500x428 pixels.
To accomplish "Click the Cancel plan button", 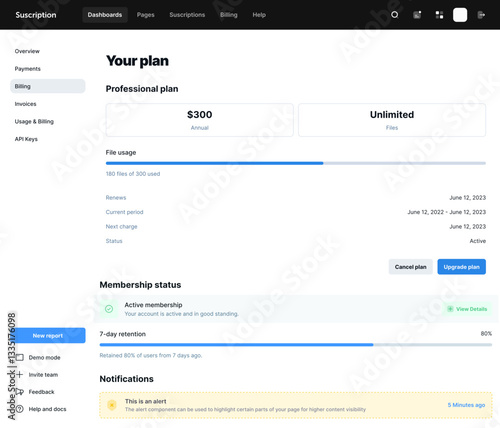I will click(411, 267).
